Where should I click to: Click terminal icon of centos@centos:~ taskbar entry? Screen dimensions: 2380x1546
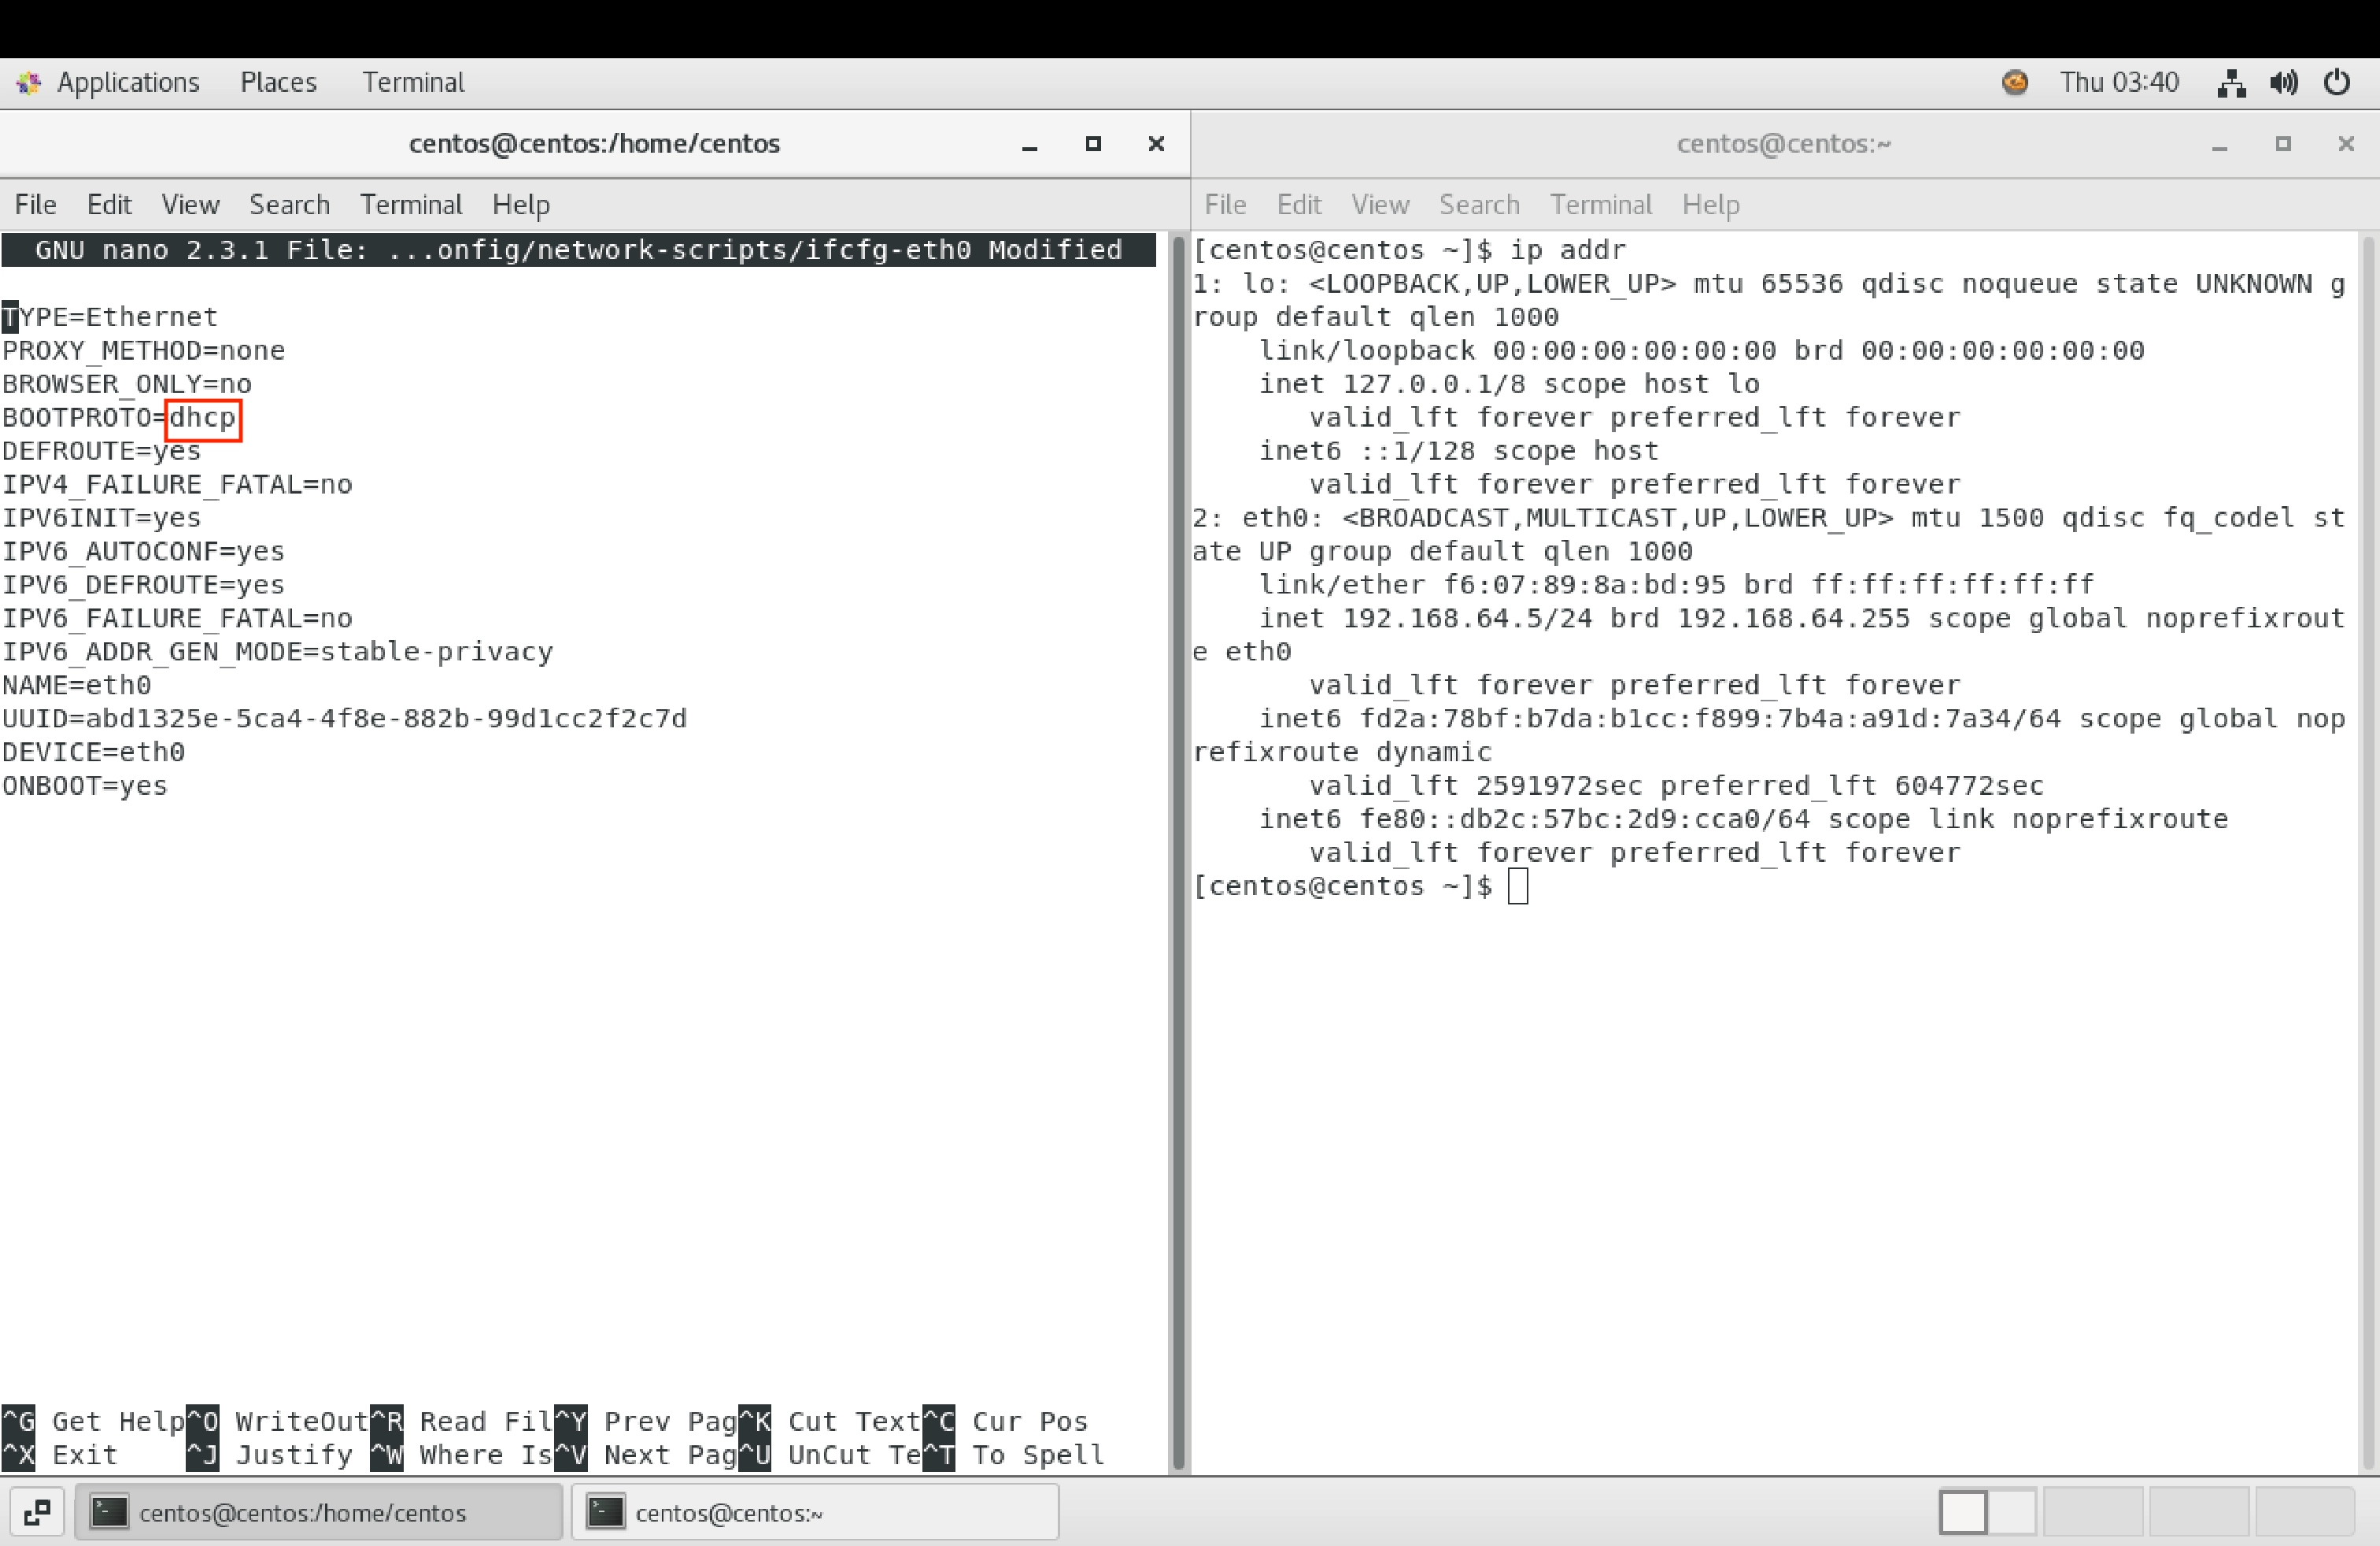(x=605, y=1512)
